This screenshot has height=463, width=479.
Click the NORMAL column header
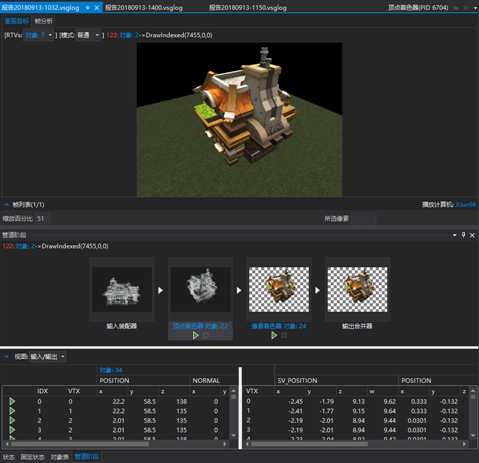206,380
